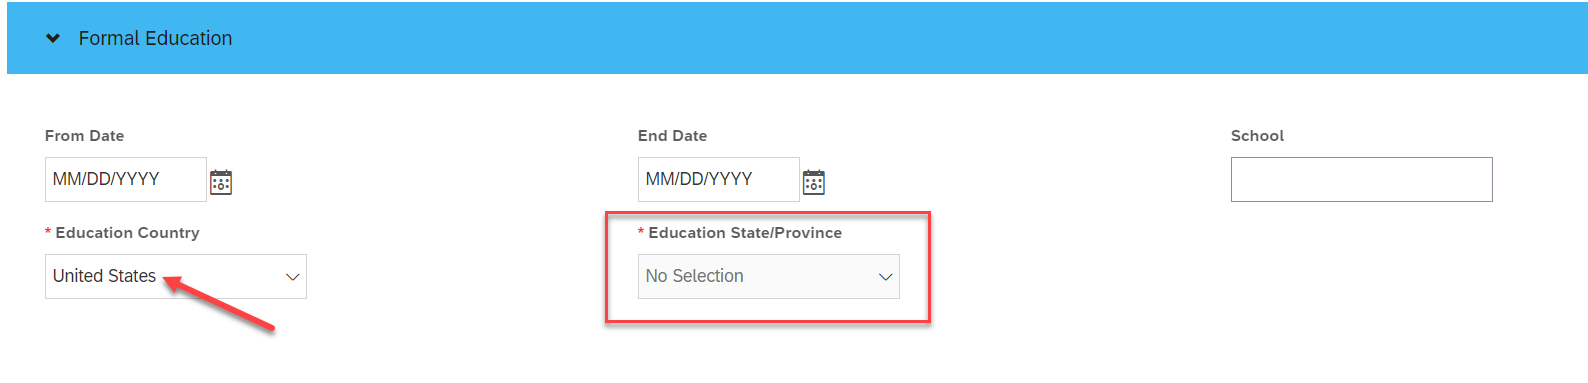Click the empty area of the blue header bar

pos(900,38)
